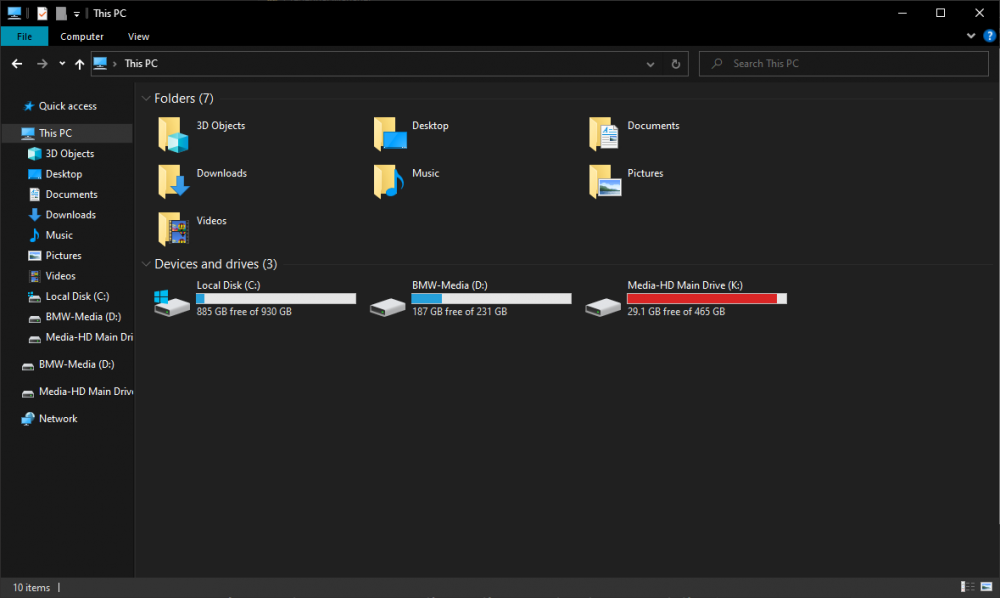This screenshot has height=598, width=1000.
Task: Open Customize Quick Access Toolbar dropdown
Action: coord(77,14)
